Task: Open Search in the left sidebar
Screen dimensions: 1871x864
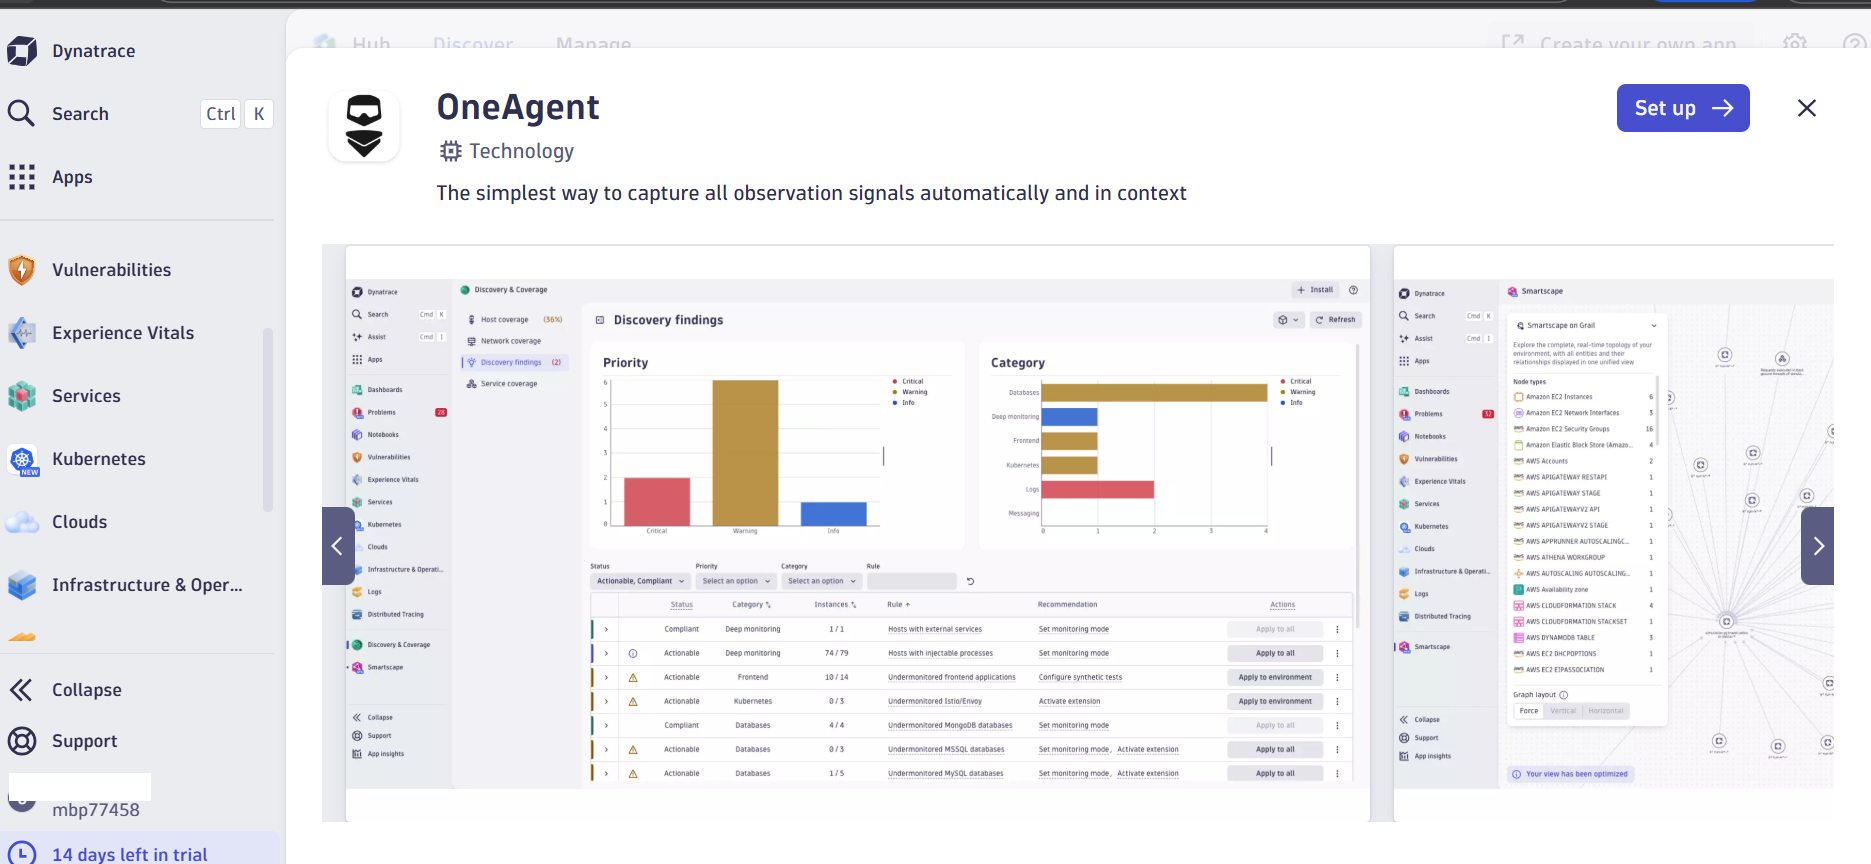Action: (80, 114)
